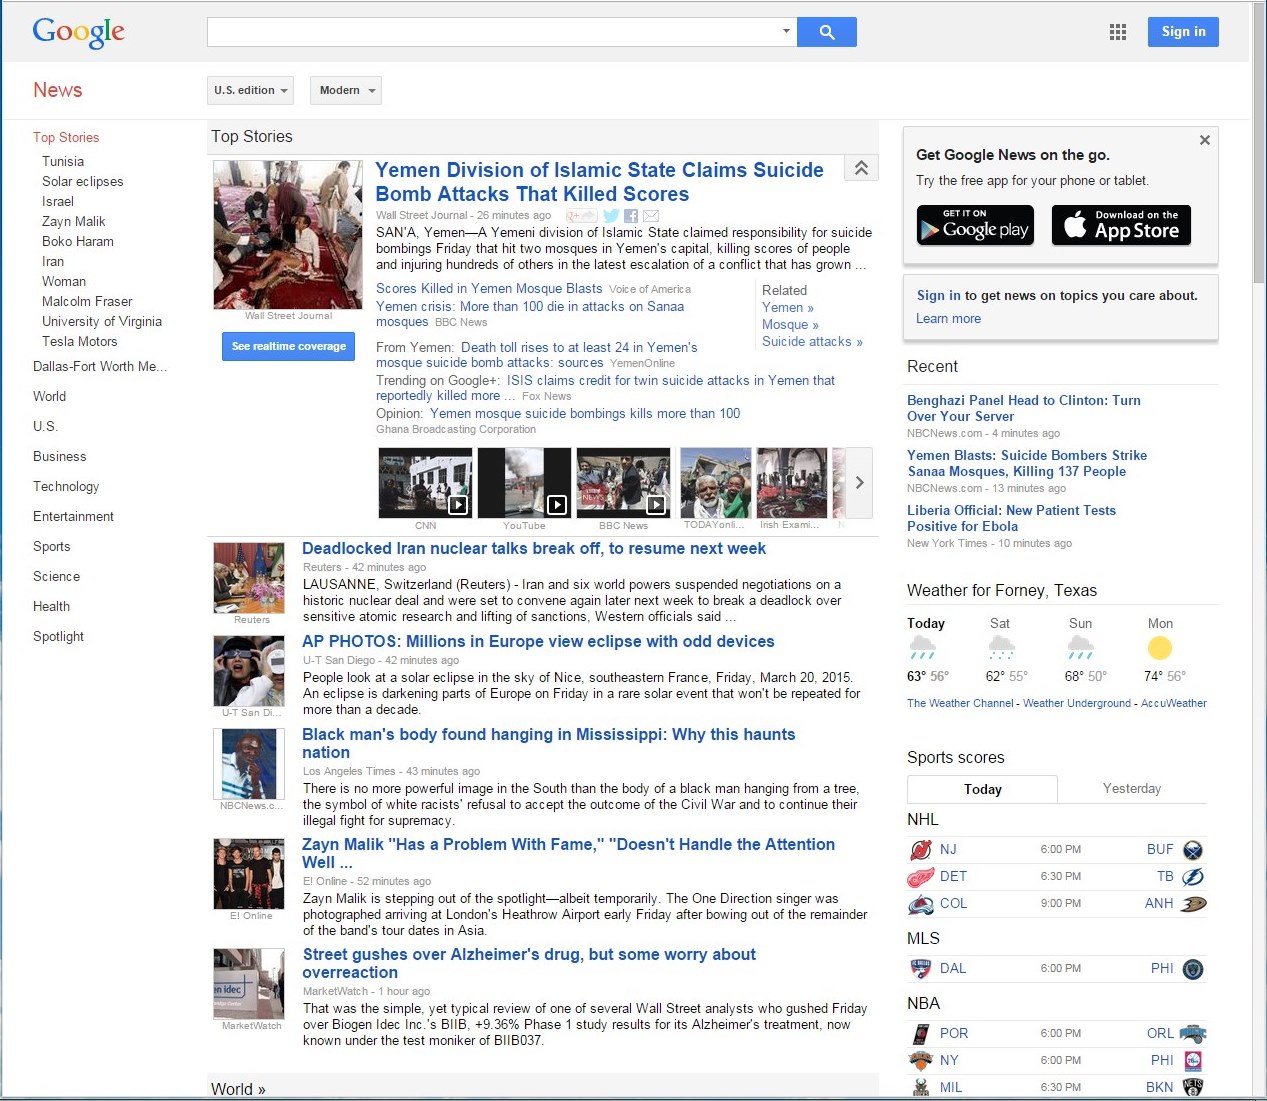Open the Weather Underground link
The height and width of the screenshot is (1101, 1267).
[x=1077, y=704]
